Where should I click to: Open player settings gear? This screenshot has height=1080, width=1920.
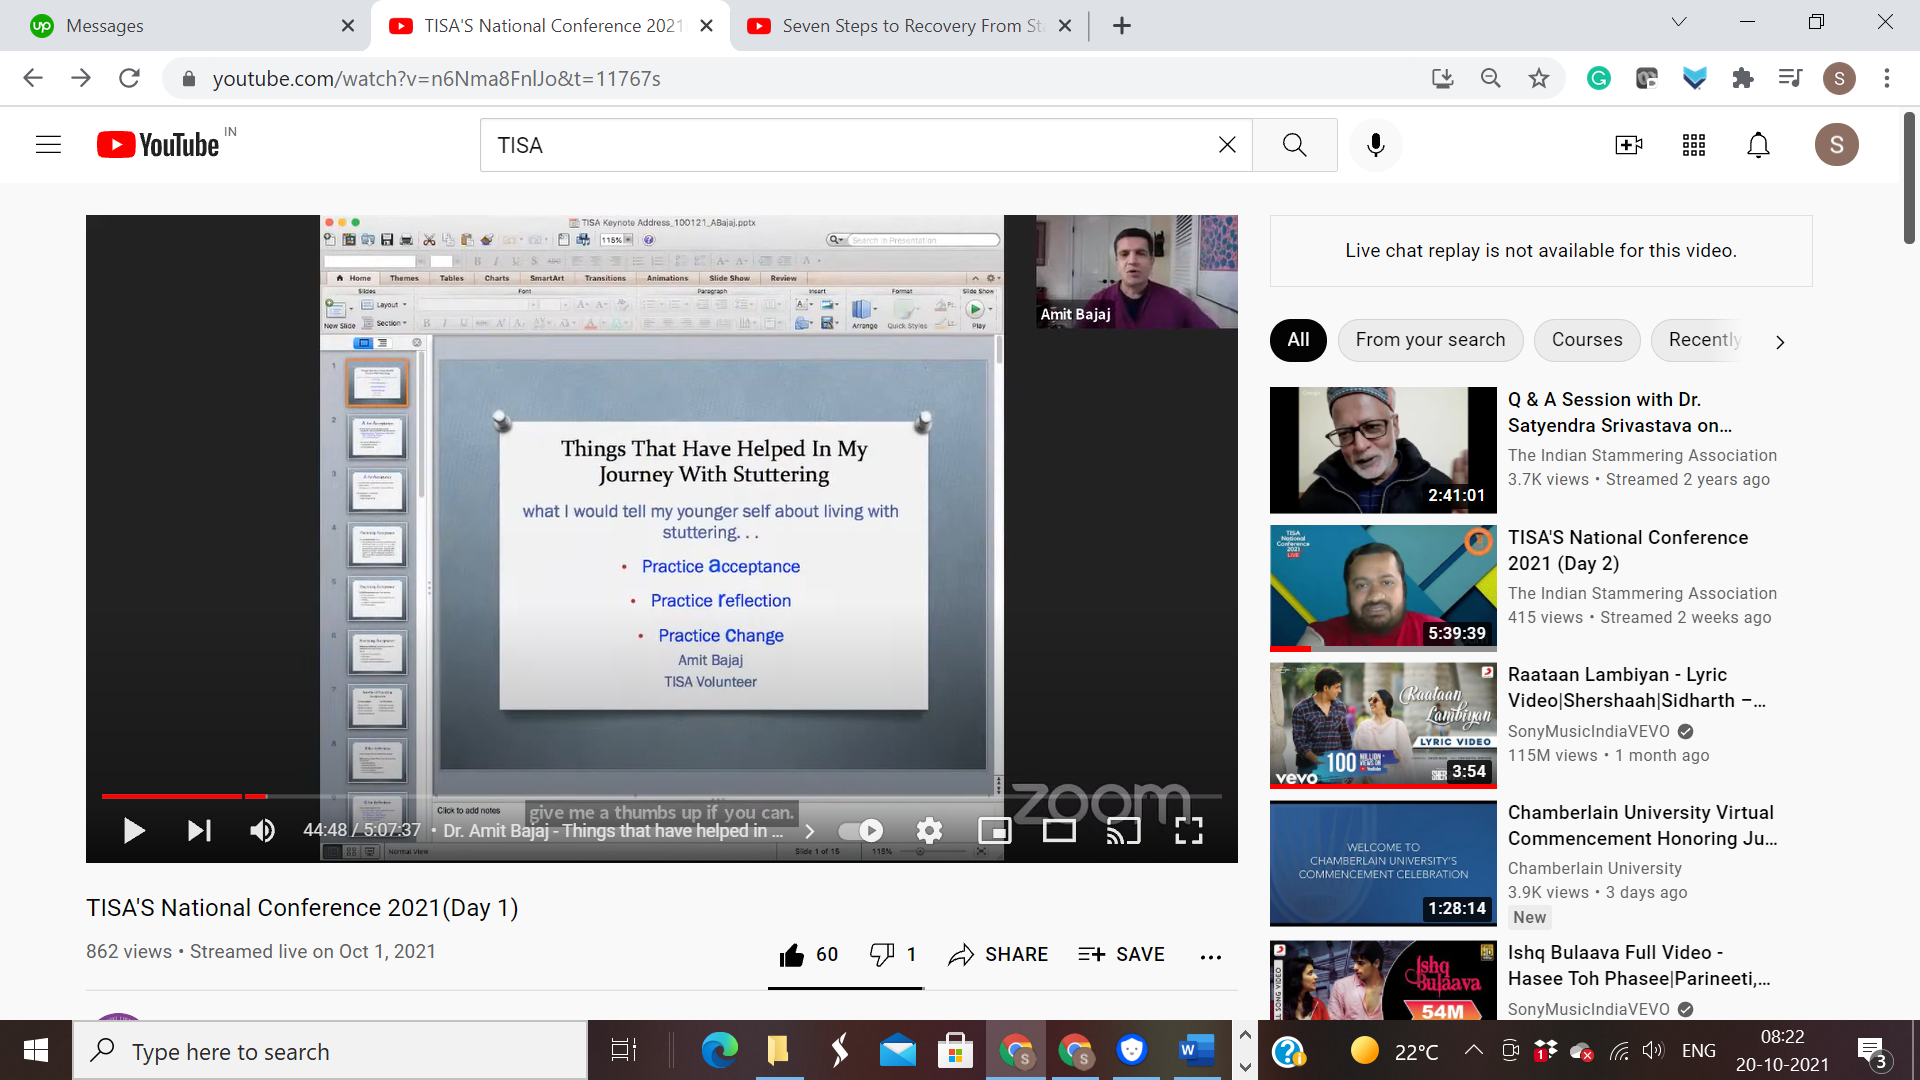click(929, 831)
